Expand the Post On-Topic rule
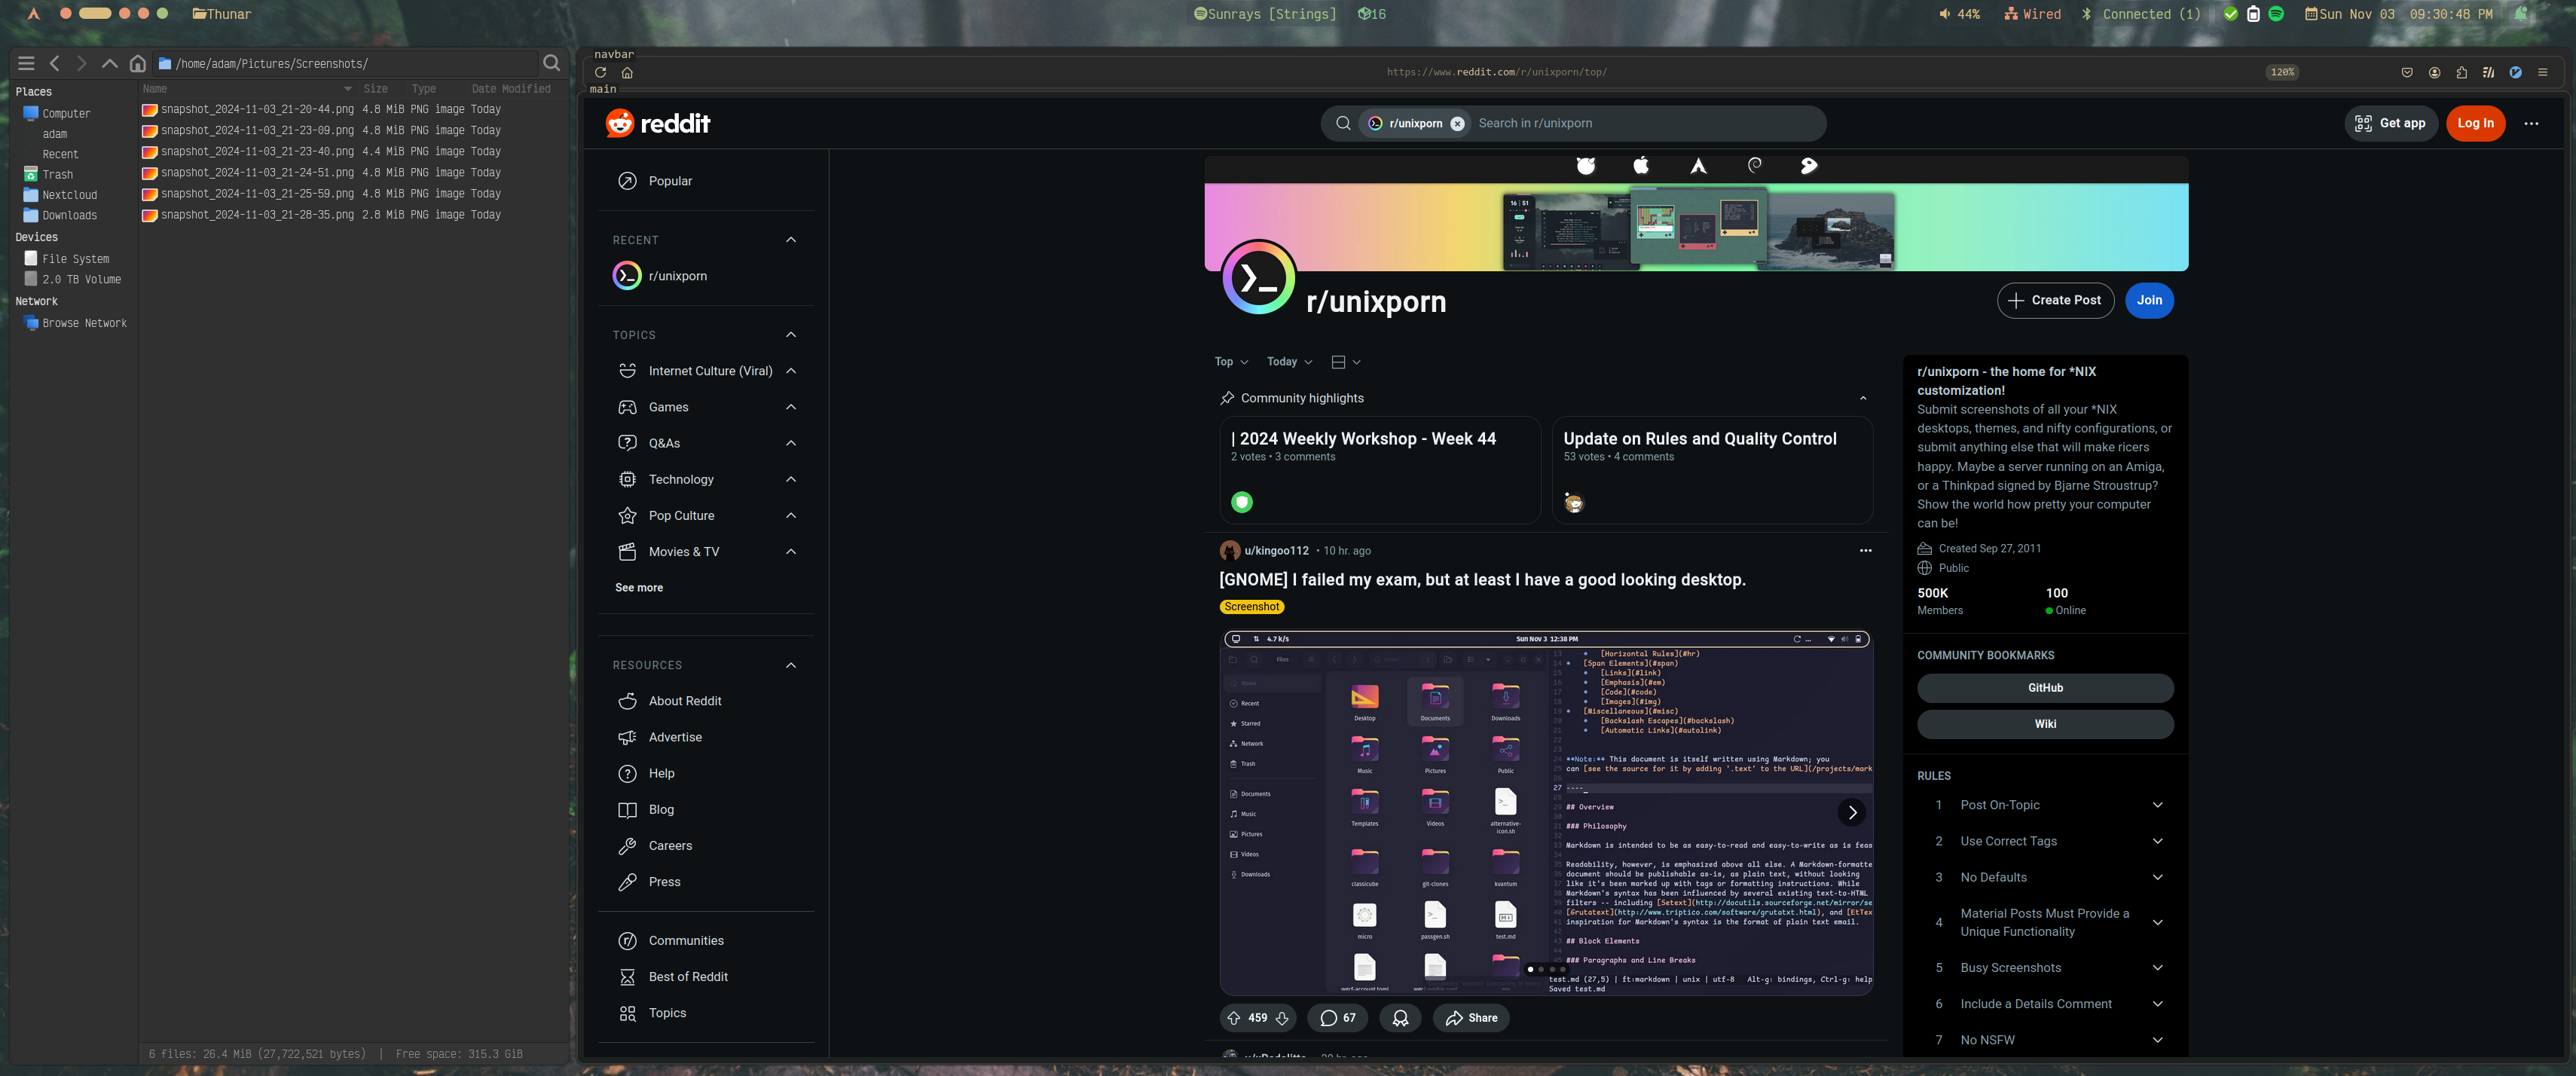 pyautogui.click(x=2157, y=805)
